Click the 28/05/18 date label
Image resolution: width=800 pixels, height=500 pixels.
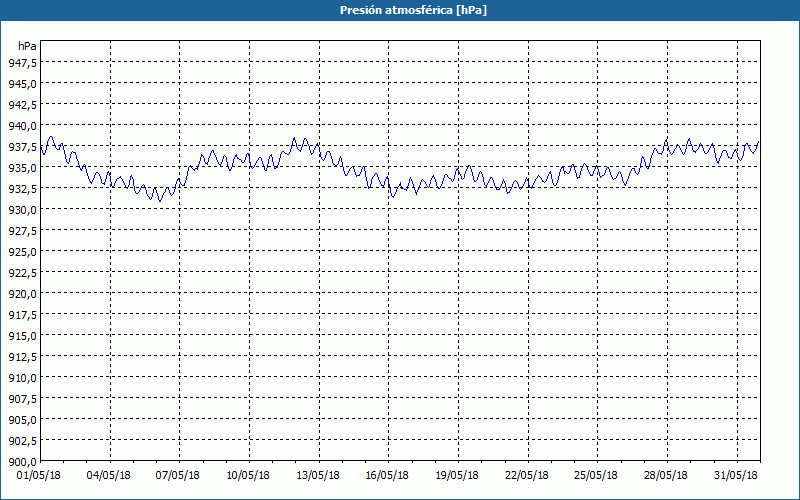[666, 476]
